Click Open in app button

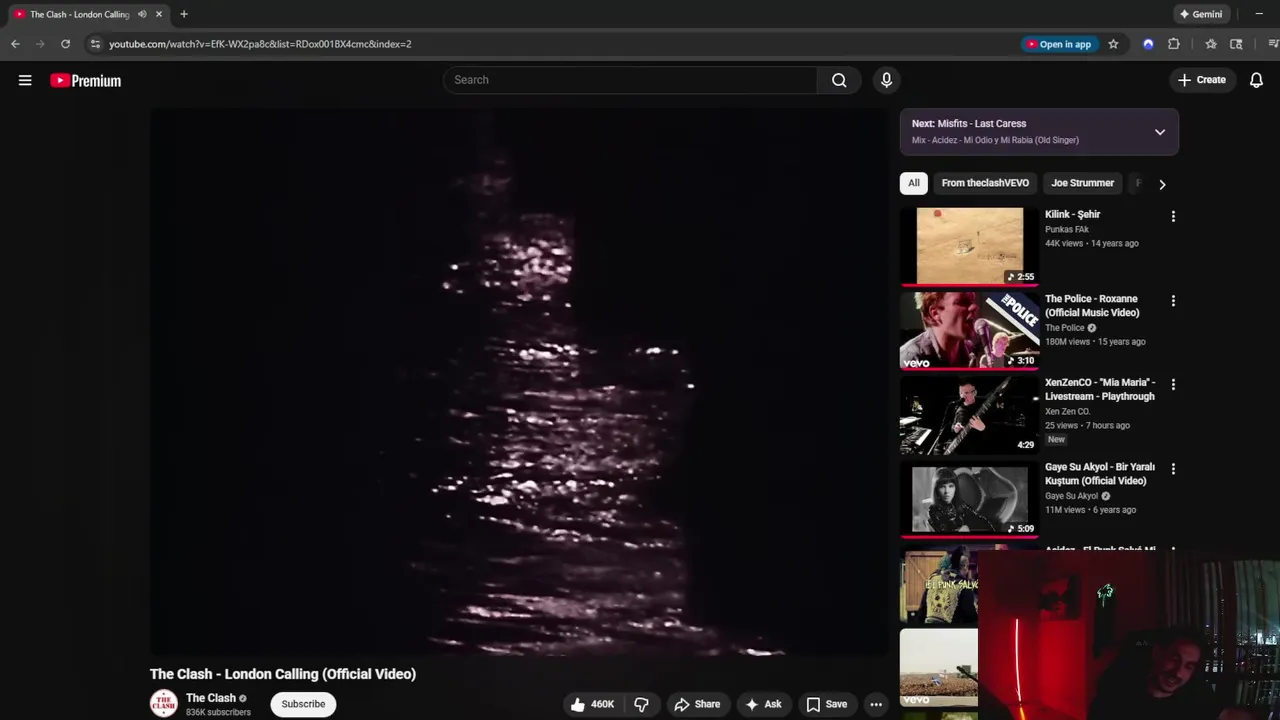coord(1058,44)
